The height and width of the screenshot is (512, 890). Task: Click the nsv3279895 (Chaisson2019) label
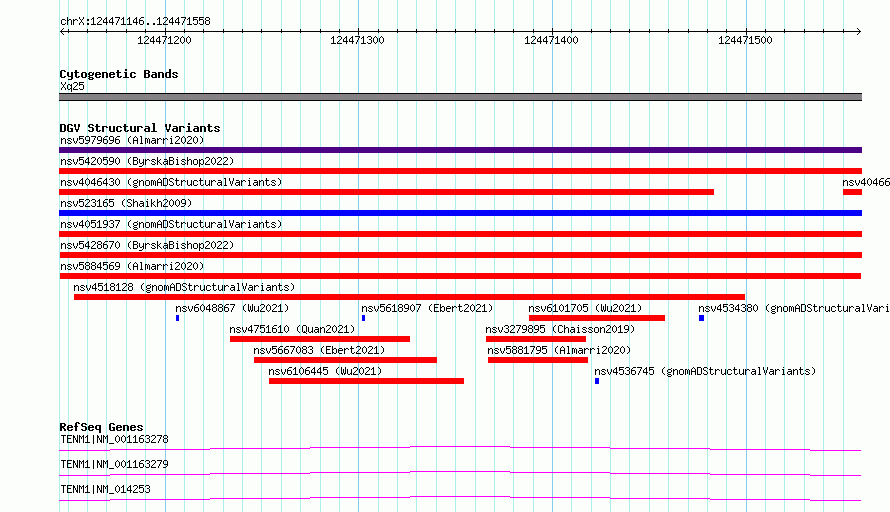tap(560, 329)
